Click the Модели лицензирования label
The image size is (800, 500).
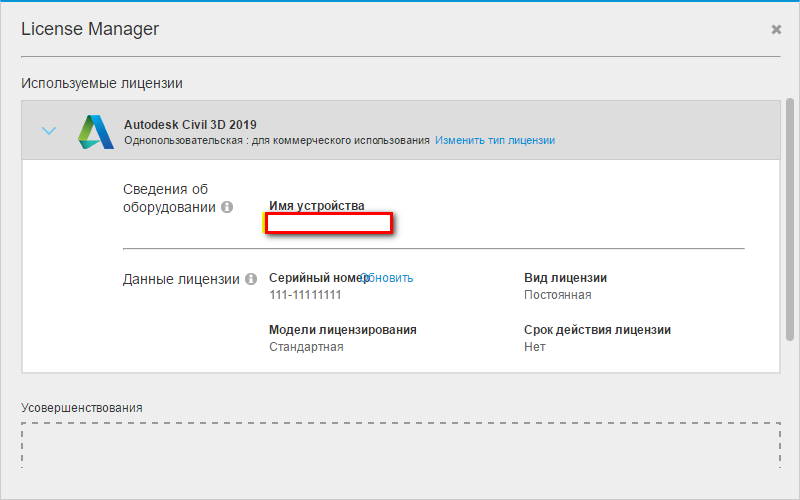pos(343,330)
